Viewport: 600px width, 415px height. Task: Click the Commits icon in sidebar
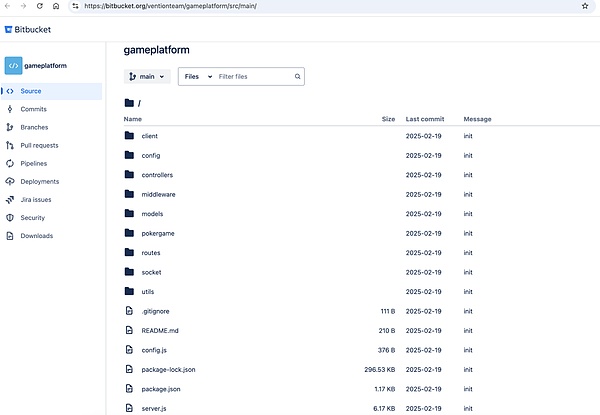[11, 109]
